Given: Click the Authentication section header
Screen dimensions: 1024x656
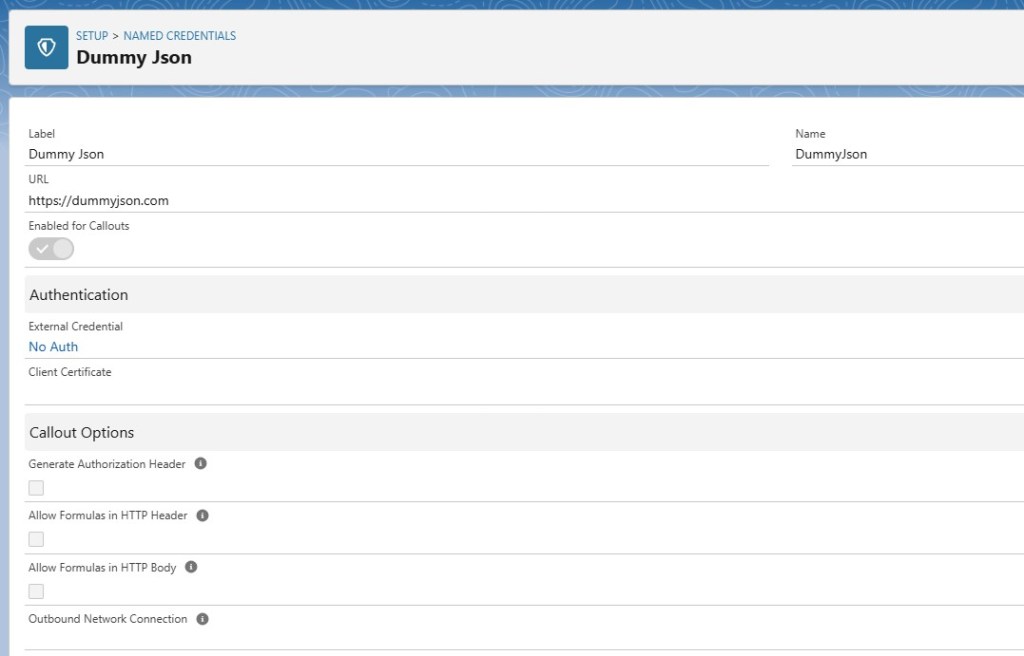Looking at the screenshot, I should (x=79, y=295).
